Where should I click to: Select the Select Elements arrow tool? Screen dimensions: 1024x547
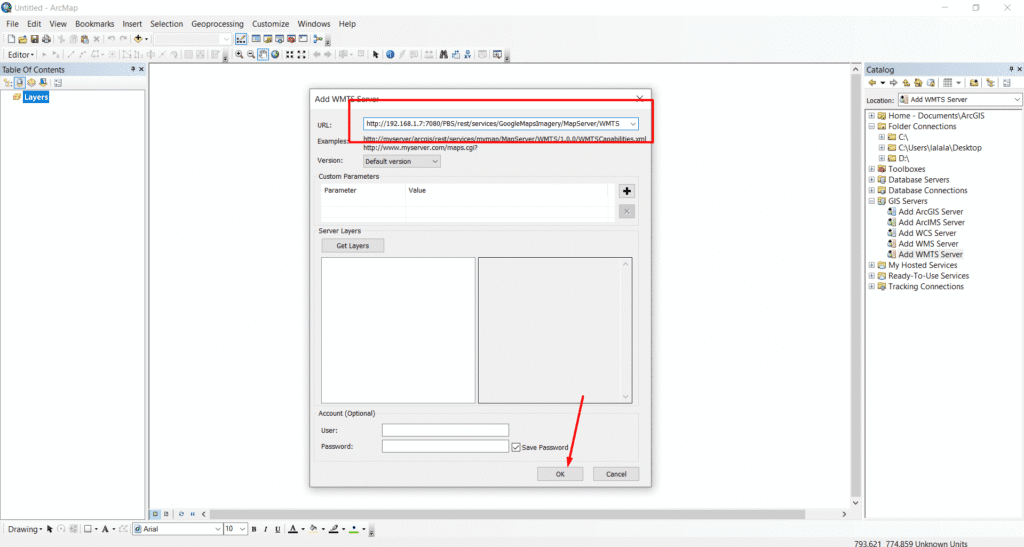(x=376, y=55)
